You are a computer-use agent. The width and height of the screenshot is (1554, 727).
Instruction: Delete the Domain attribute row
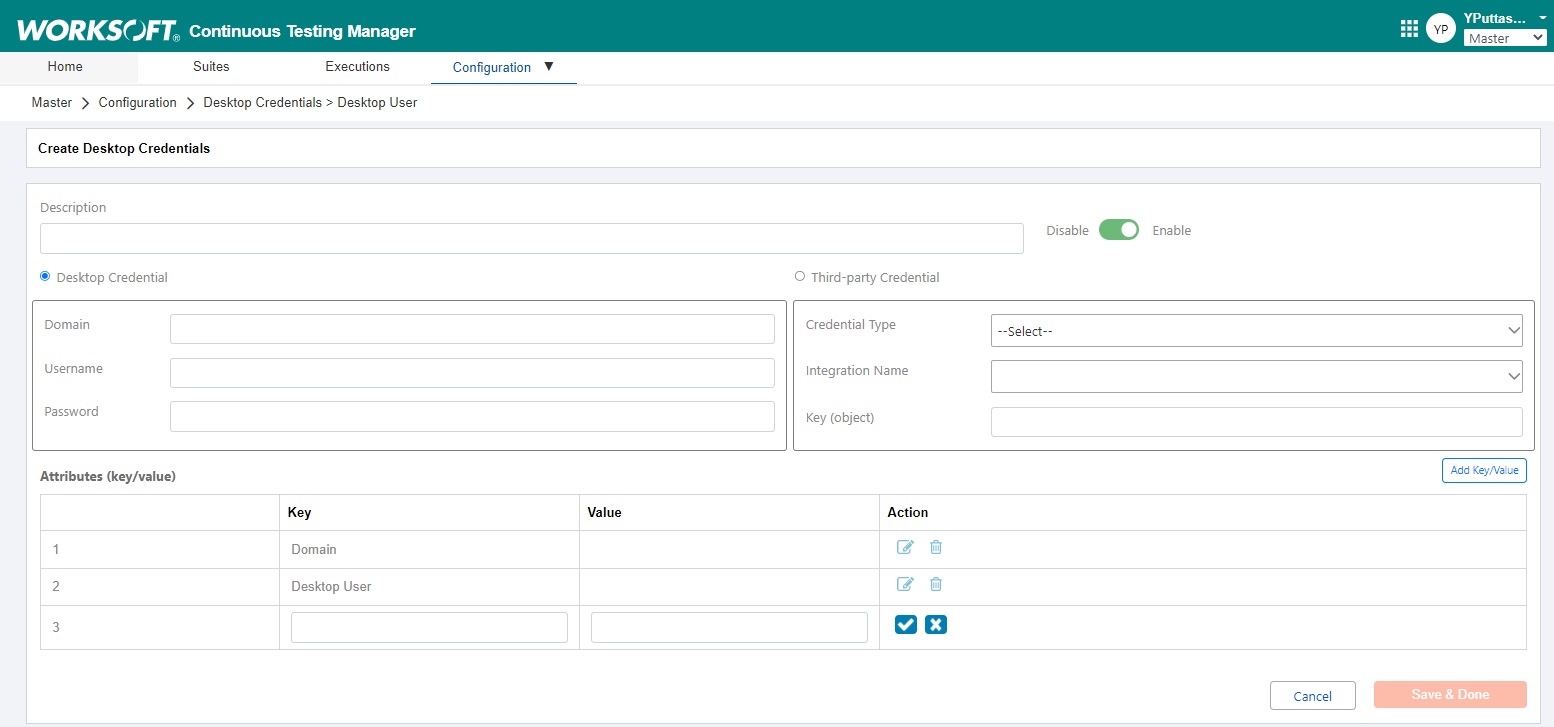click(936, 547)
